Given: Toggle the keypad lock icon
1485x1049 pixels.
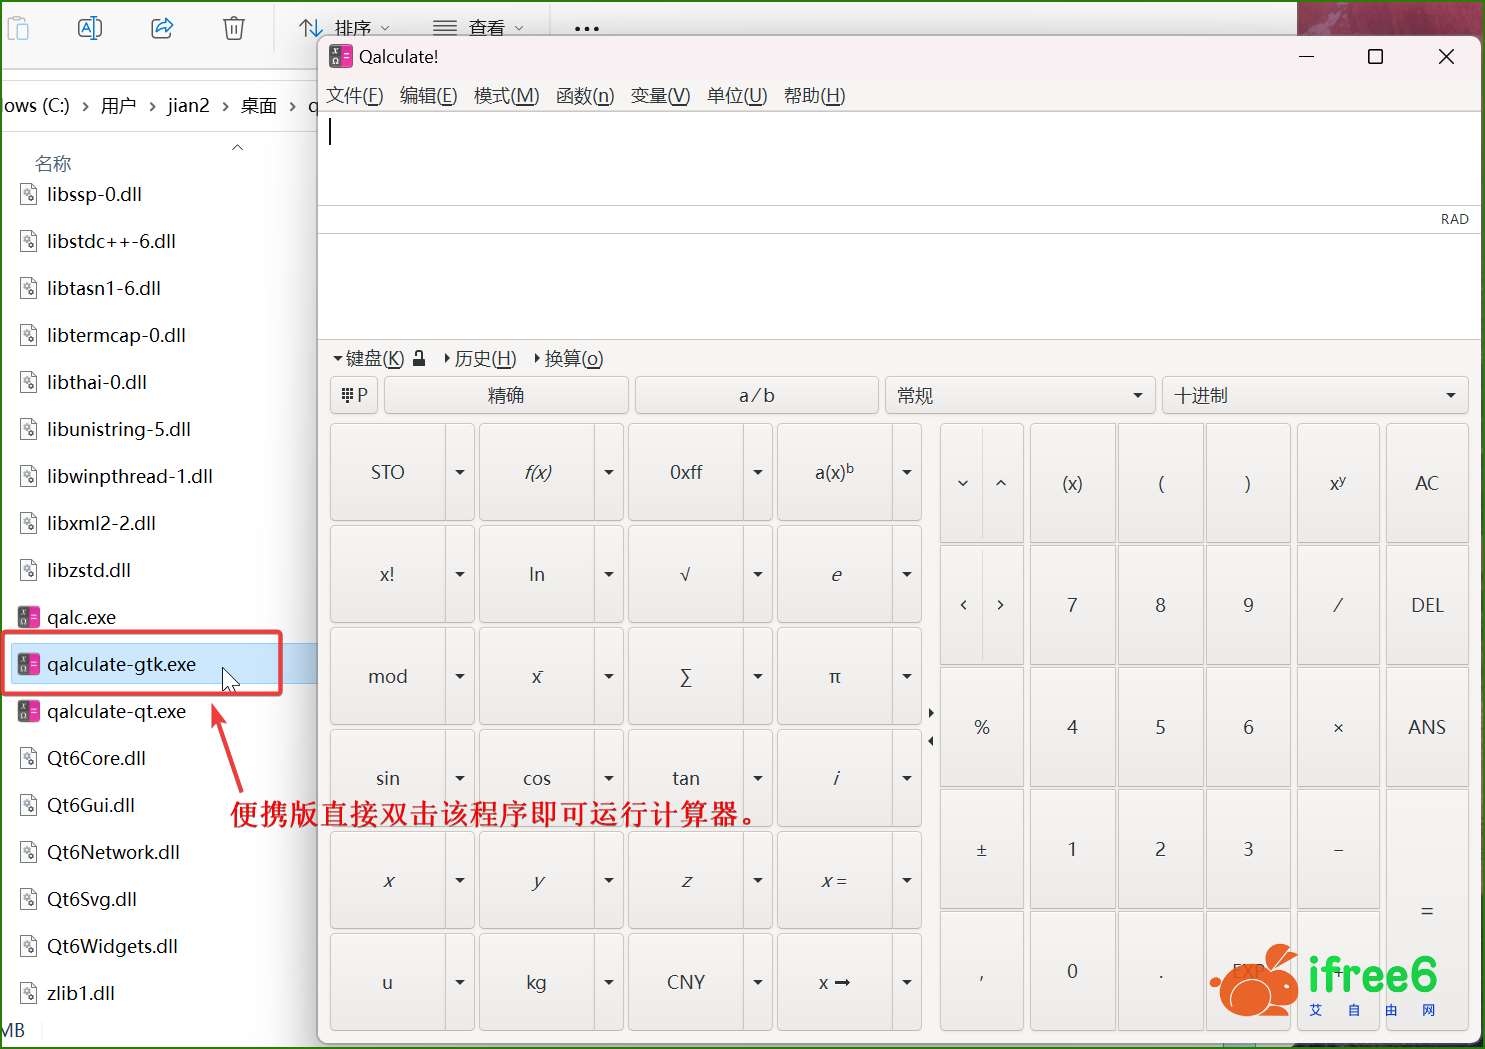Looking at the screenshot, I should [420, 358].
